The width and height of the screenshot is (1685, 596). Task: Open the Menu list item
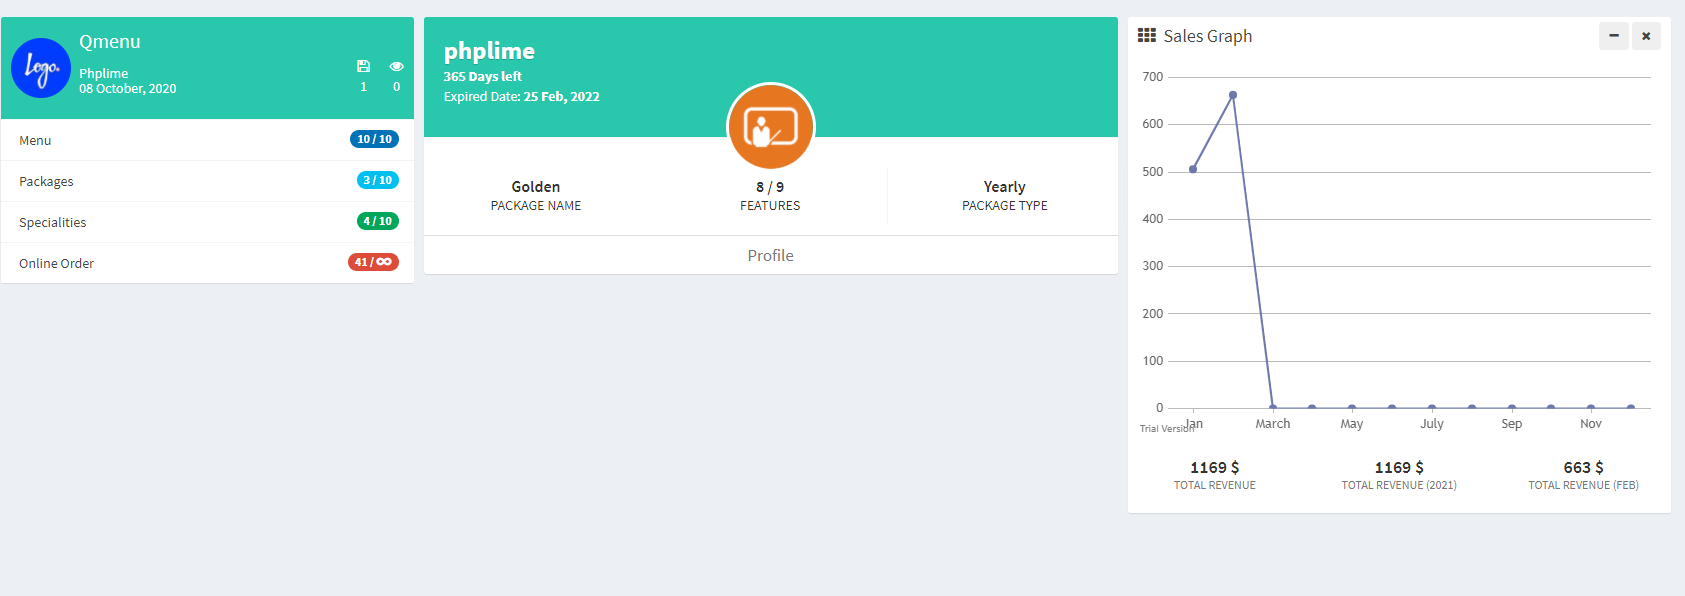pos(207,140)
